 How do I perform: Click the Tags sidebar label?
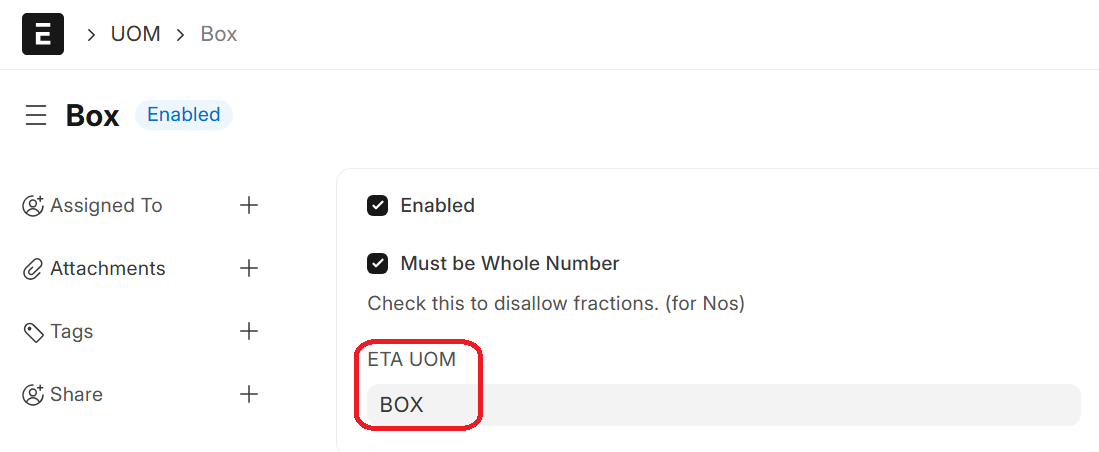[72, 332]
